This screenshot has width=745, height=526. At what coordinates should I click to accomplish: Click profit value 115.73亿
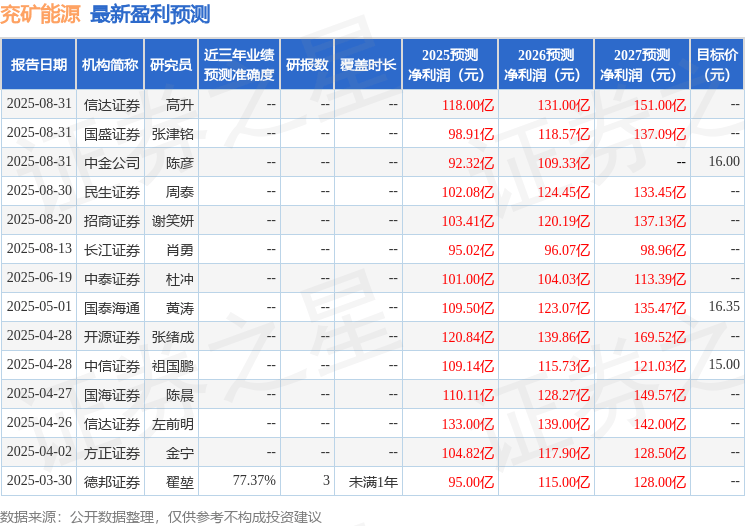[564, 366]
